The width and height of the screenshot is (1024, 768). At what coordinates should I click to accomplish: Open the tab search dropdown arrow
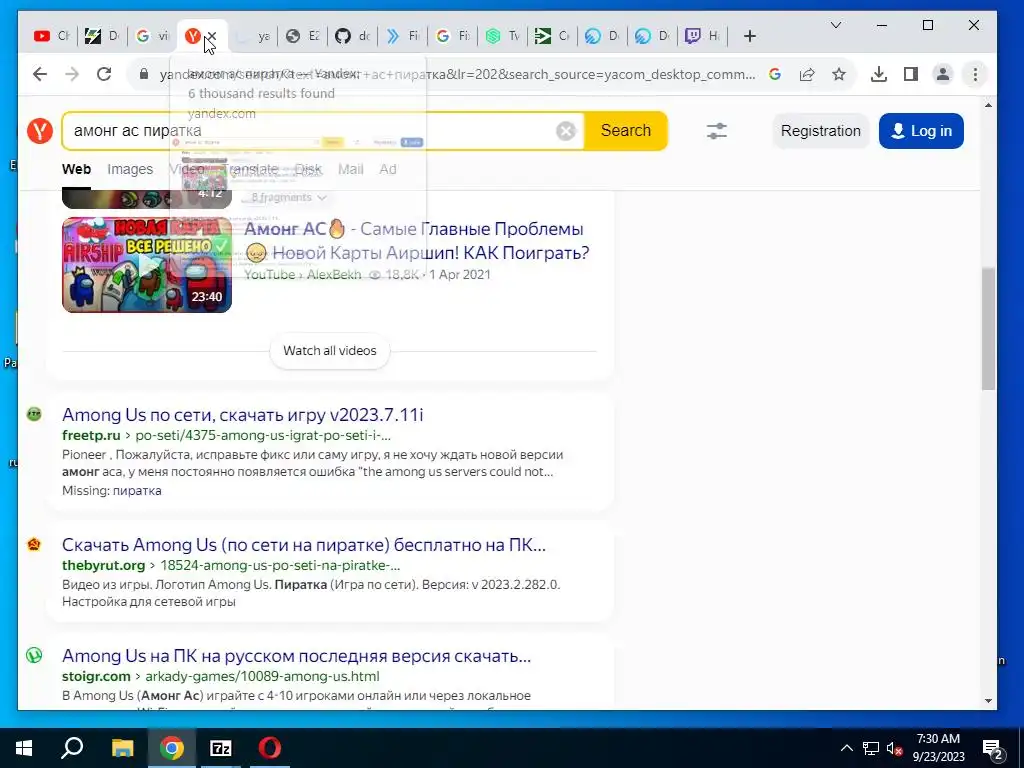click(836, 25)
